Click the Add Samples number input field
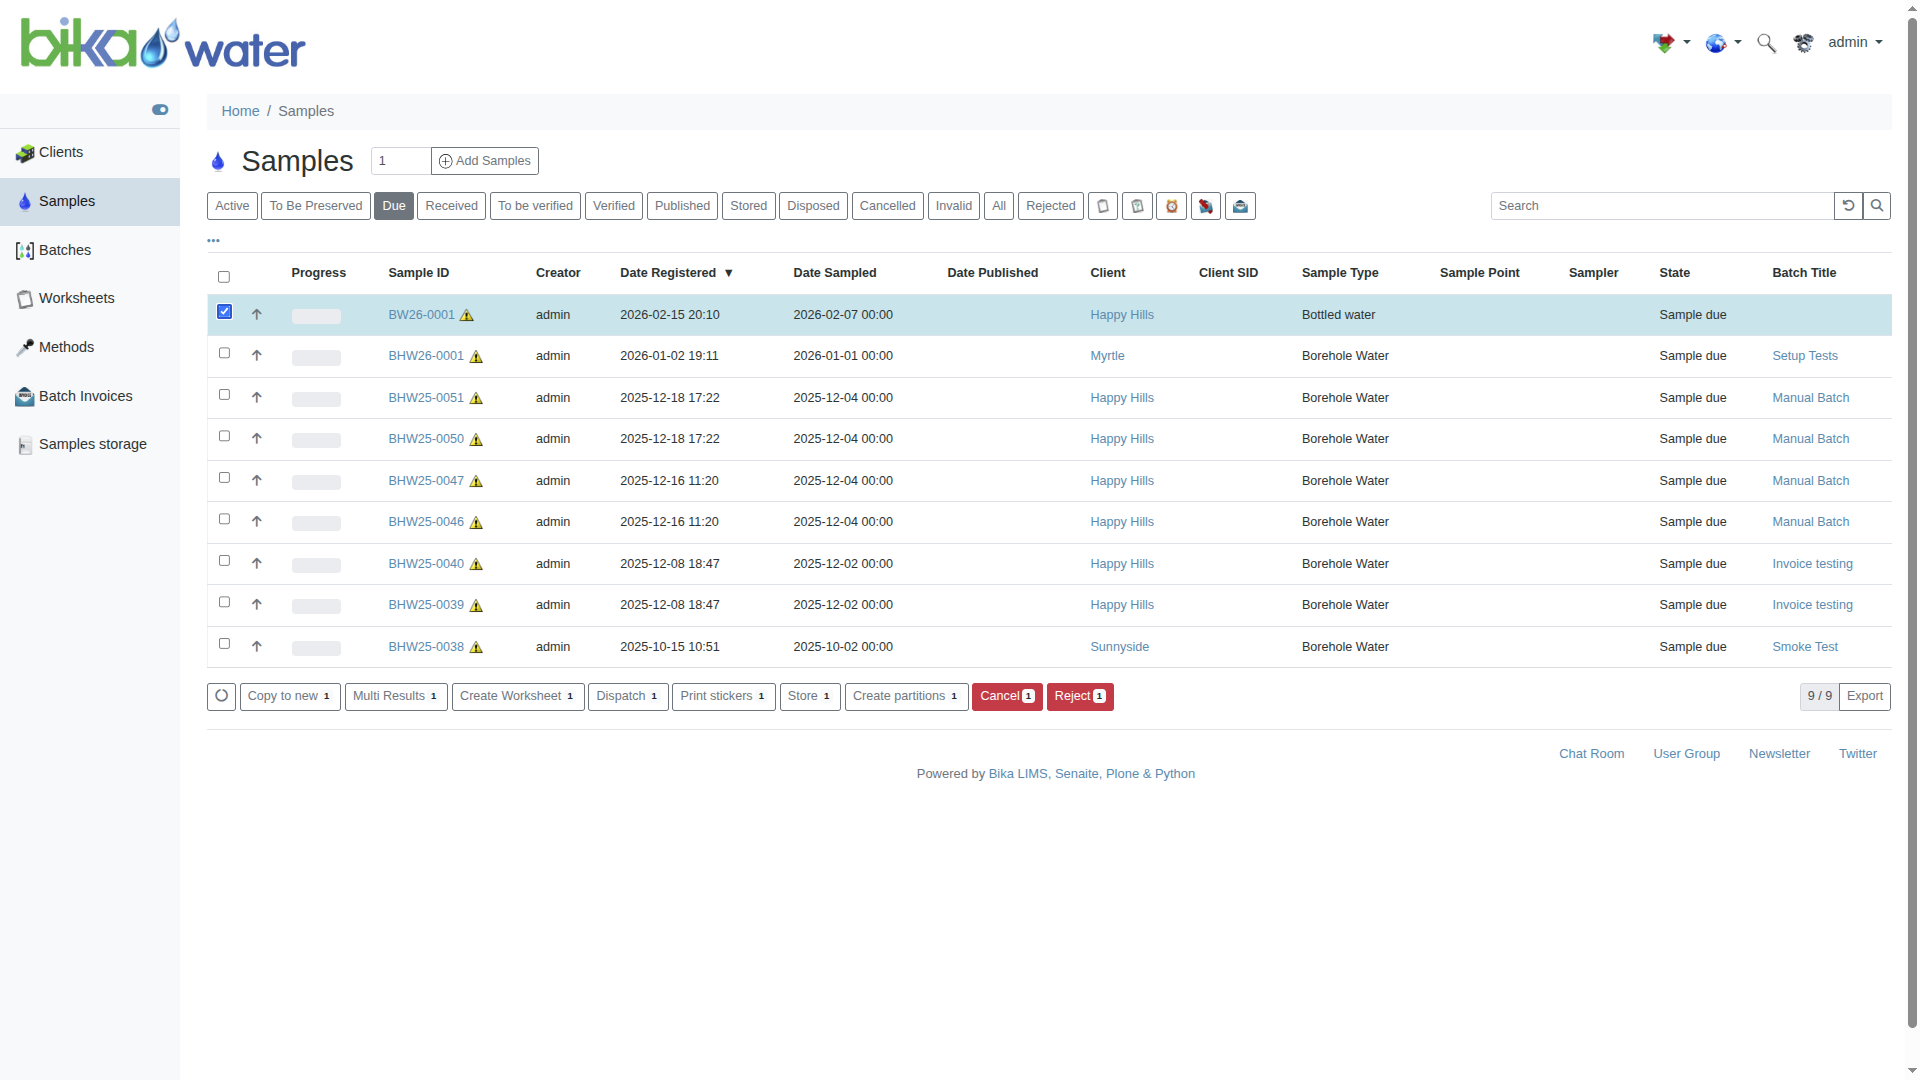Viewport: 1920px width, 1080px height. 400,161
